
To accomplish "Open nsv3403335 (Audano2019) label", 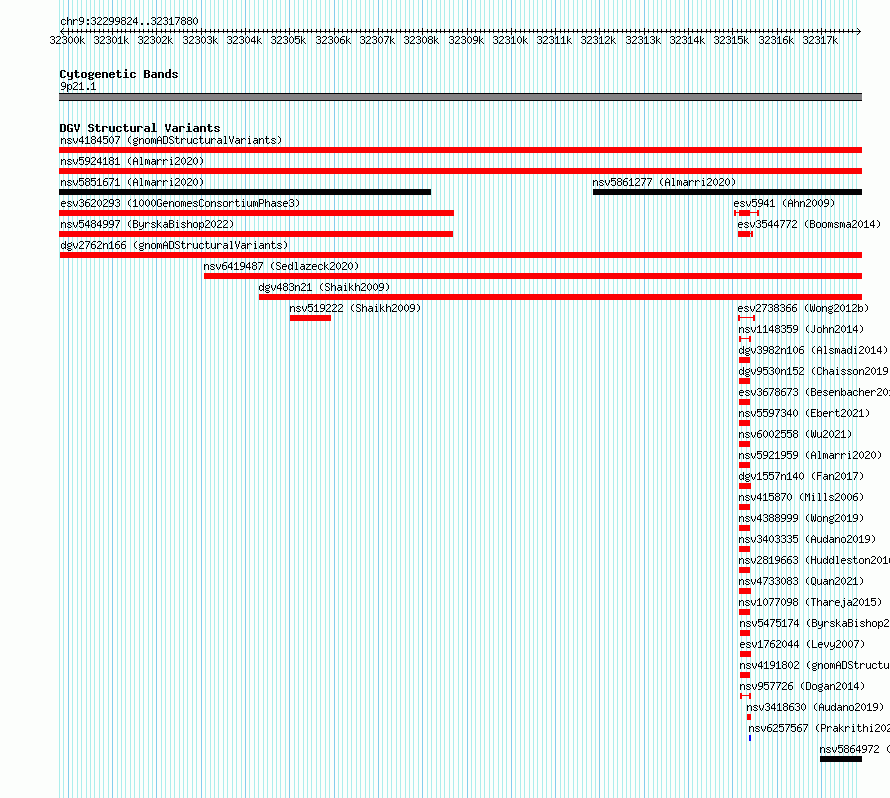I will 807,539.
